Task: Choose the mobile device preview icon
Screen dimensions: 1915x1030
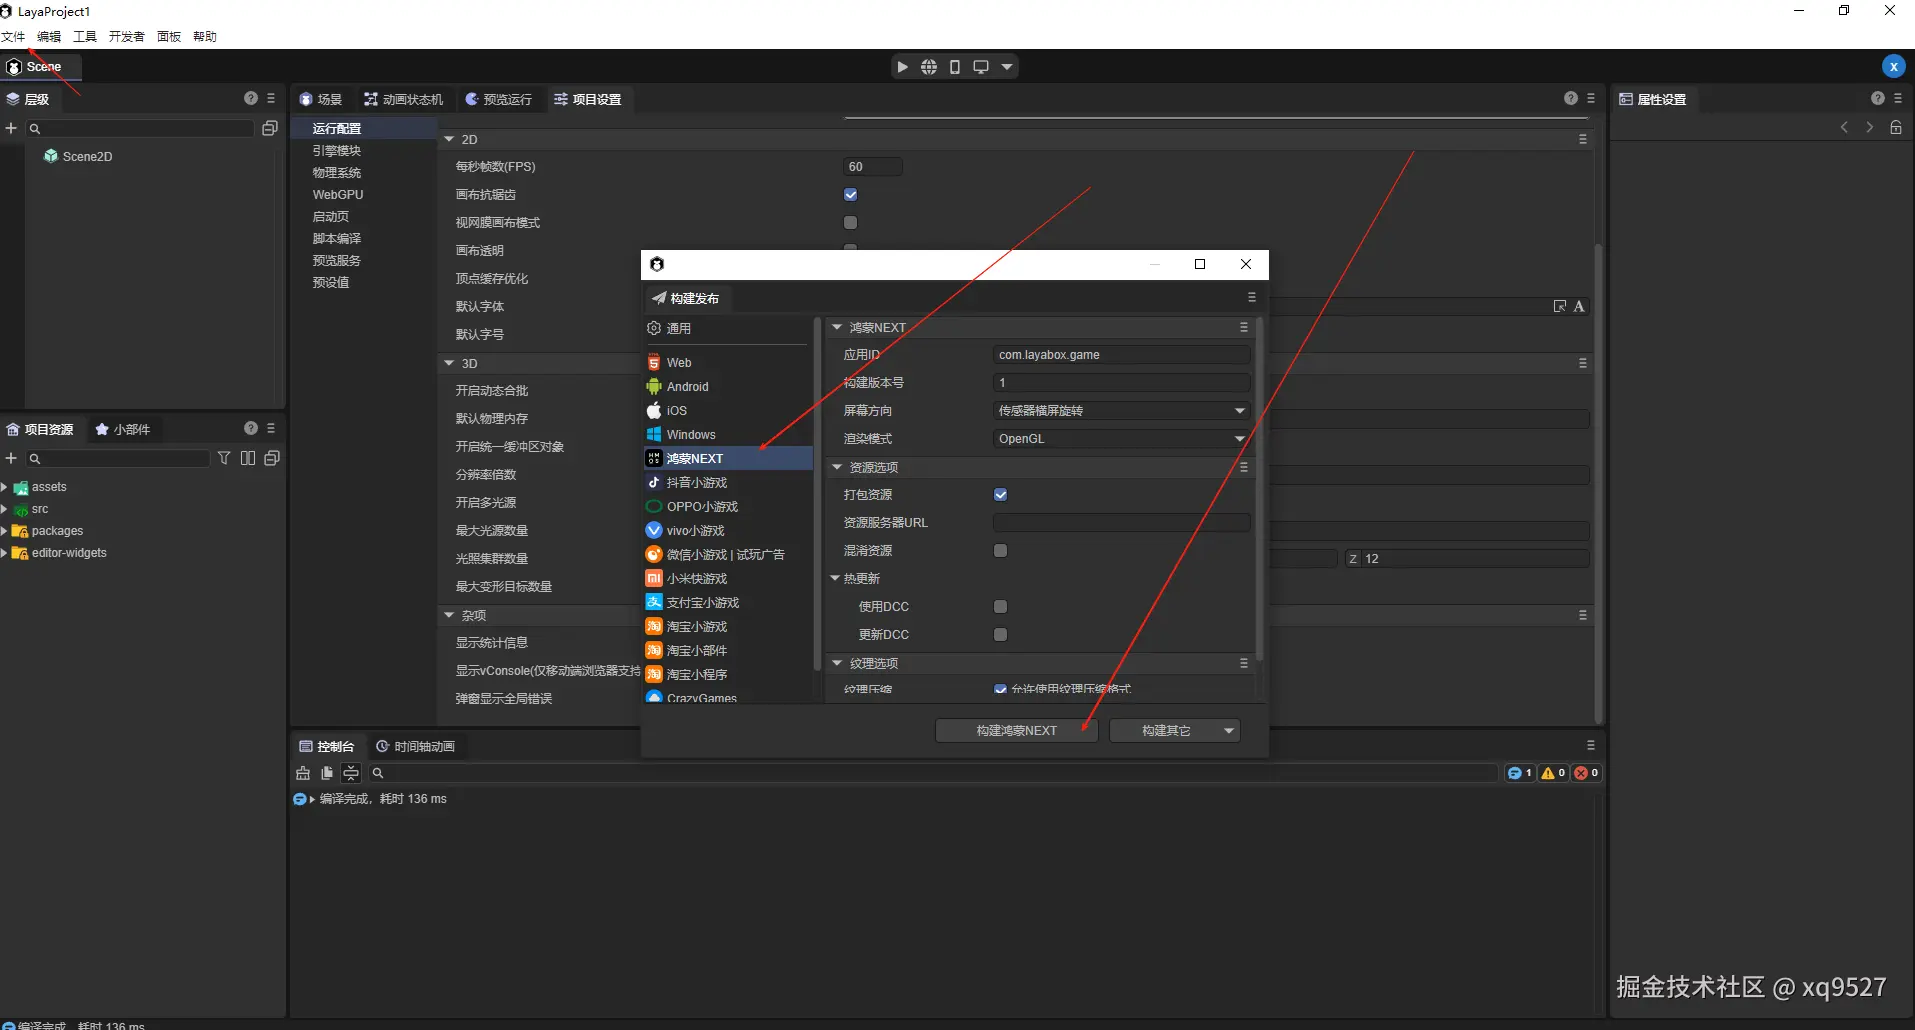Action: click(x=955, y=67)
